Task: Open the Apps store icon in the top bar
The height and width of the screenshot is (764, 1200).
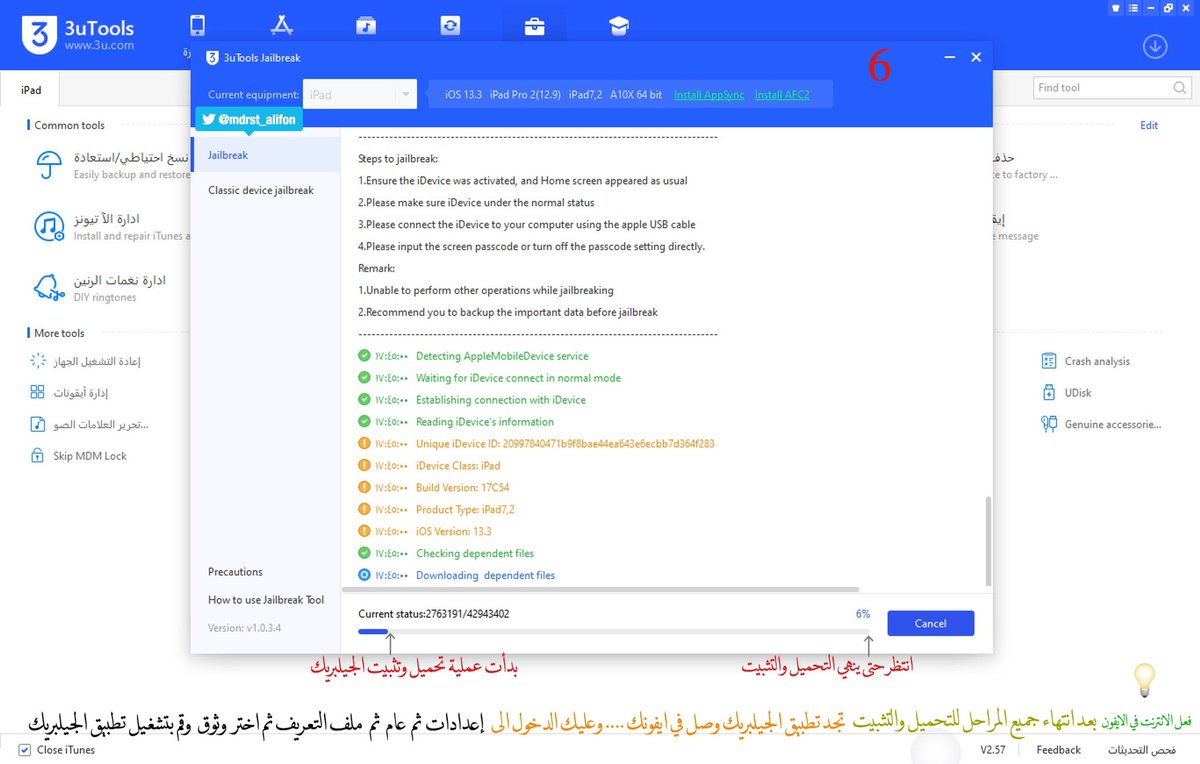Action: (x=282, y=26)
